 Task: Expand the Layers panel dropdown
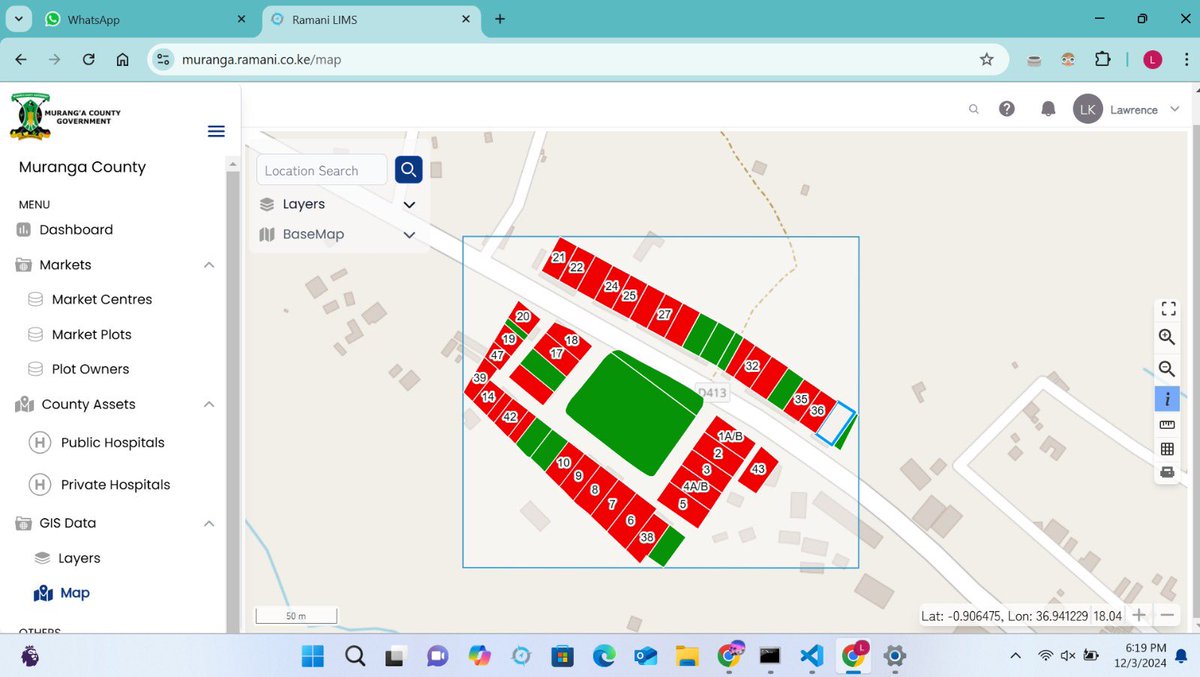(x=408, y=204)
